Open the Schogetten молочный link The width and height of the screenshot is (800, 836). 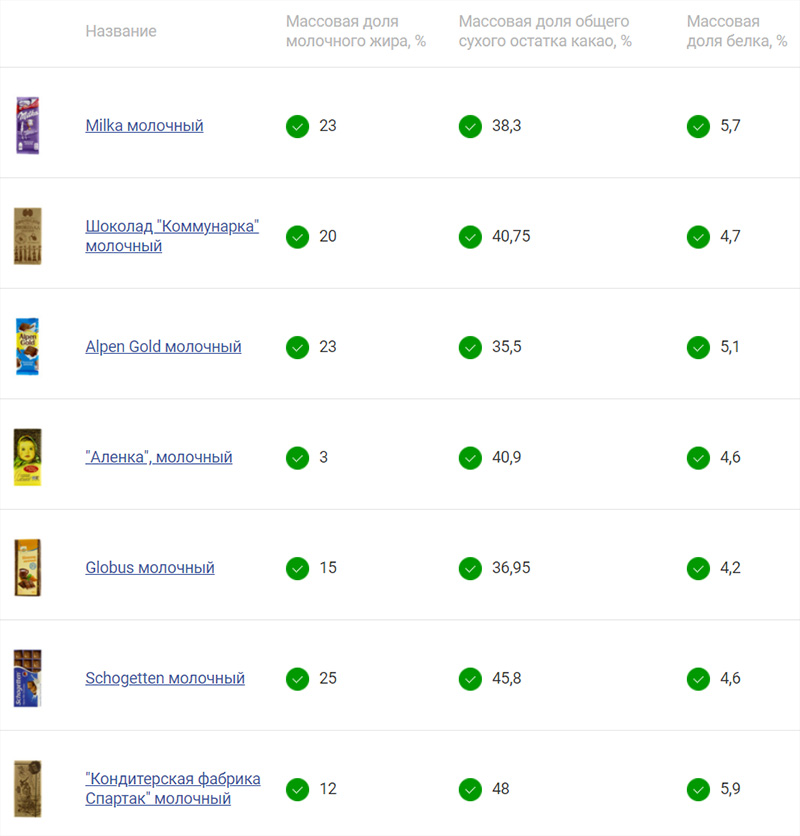click(165, 678)
